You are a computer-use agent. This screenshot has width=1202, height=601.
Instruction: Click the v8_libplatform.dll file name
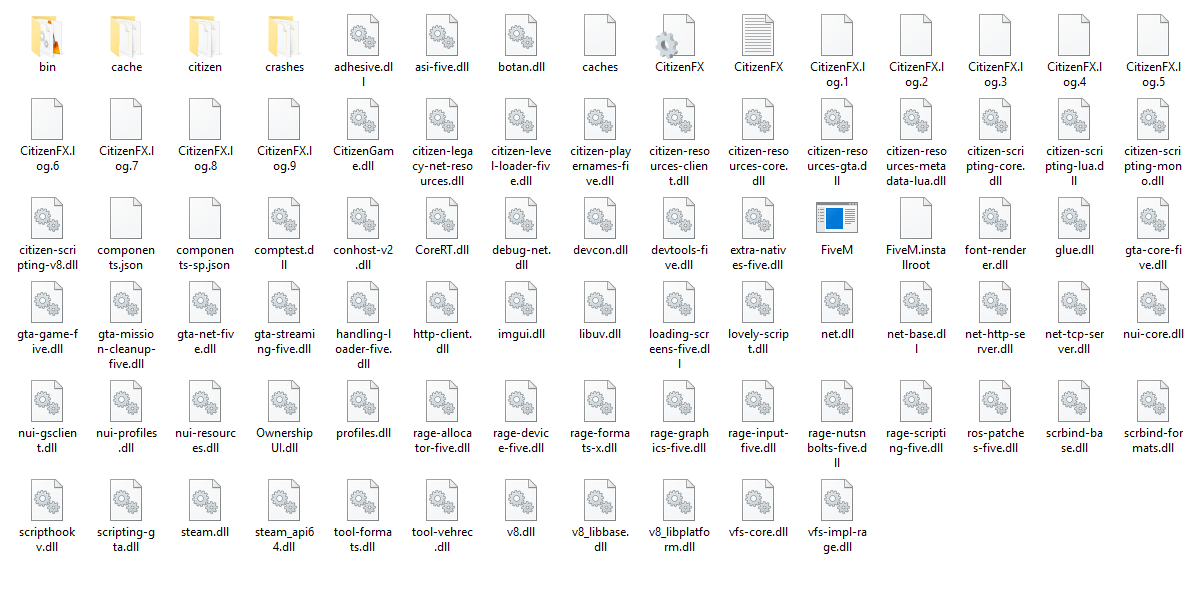pyautogui.click(x=680, y=539)
